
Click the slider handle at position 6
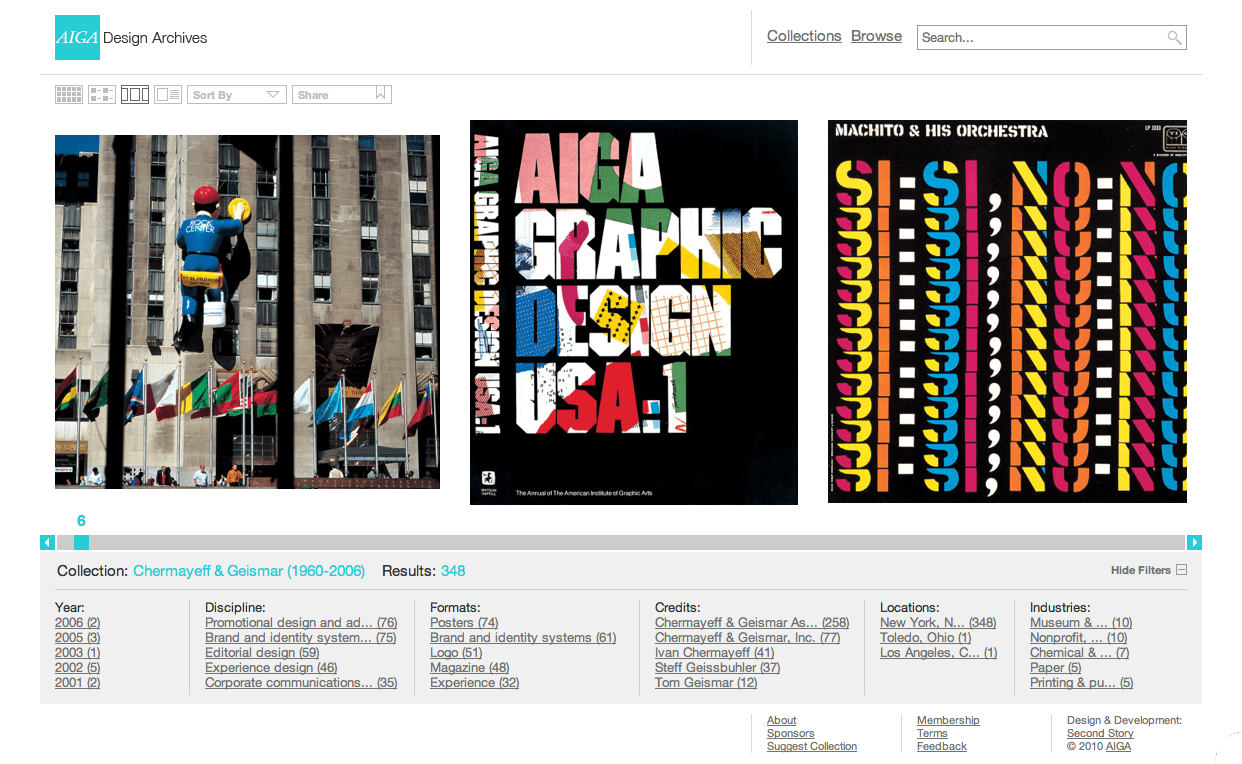tap(81, 542)
